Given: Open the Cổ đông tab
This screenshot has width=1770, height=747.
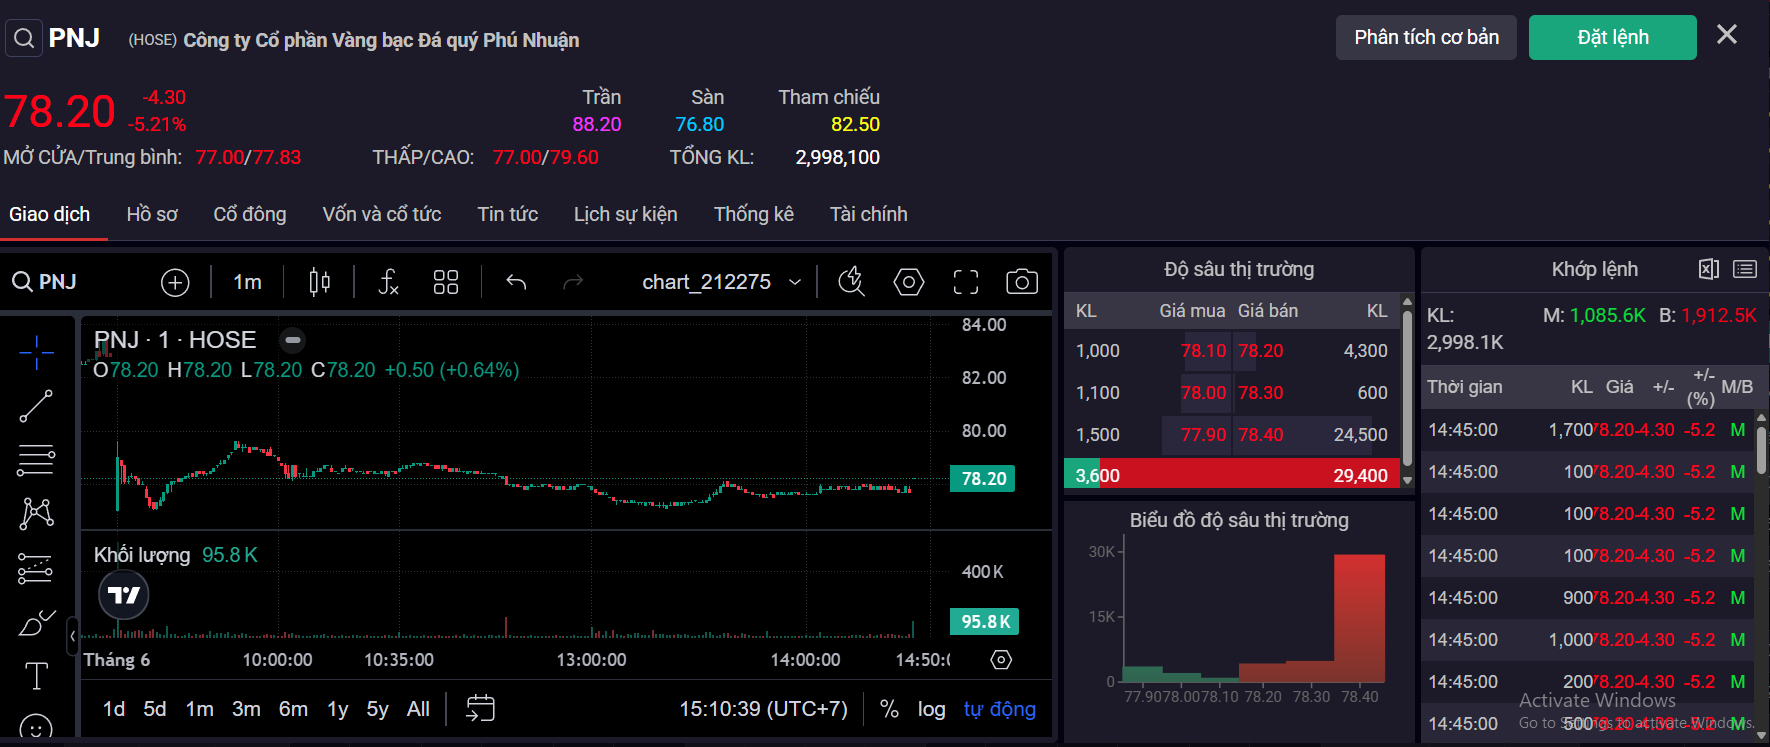Looking at the screenshot, I should click(x=250, y=214).
